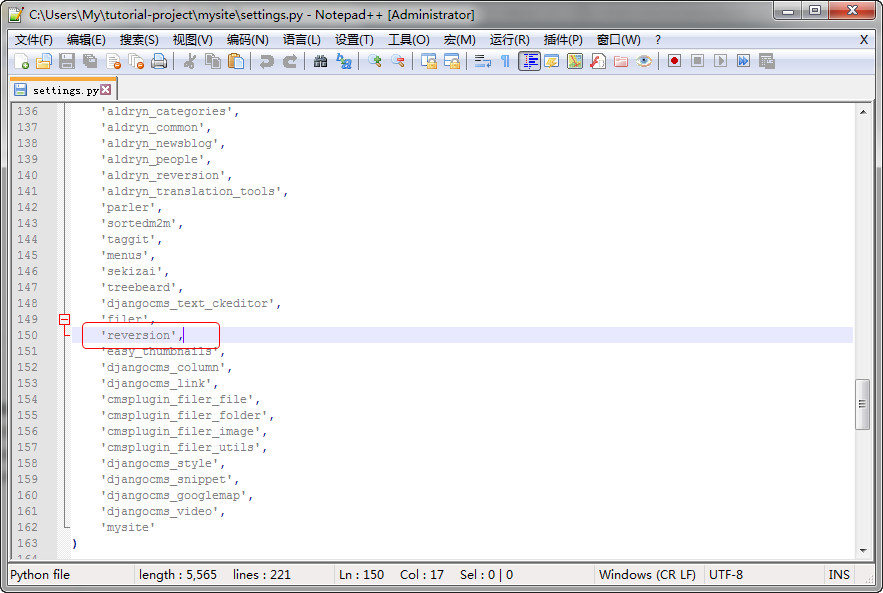Click Windows (CR LF) line ending in status bar

point(647,575)
